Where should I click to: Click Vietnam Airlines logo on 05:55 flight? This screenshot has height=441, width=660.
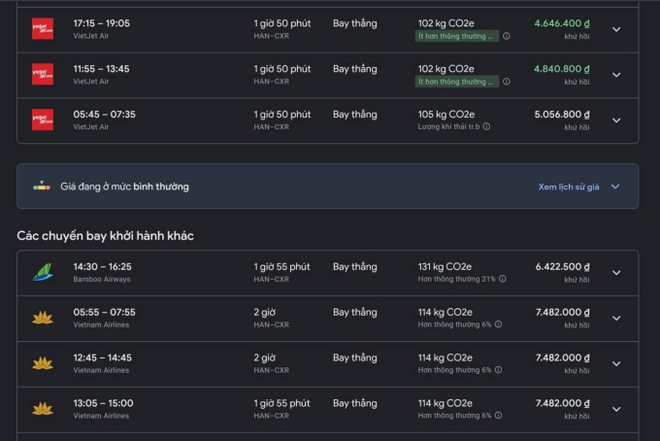tap(42, 318)
